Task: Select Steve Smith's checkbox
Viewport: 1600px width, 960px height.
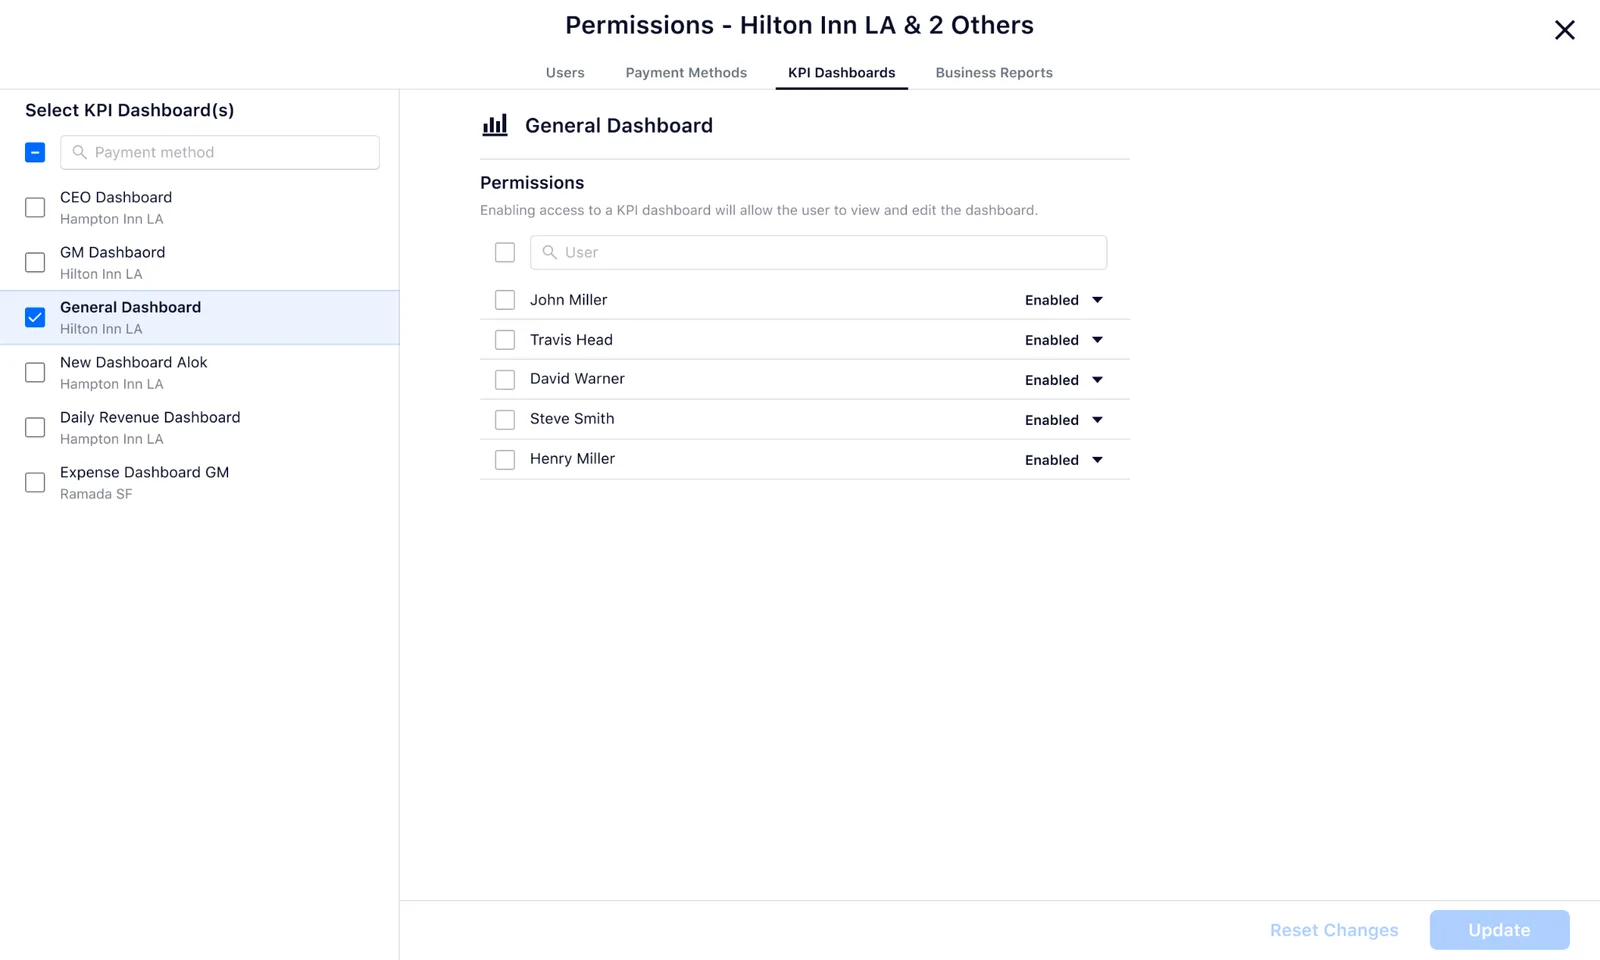Action: click(505, 420)
